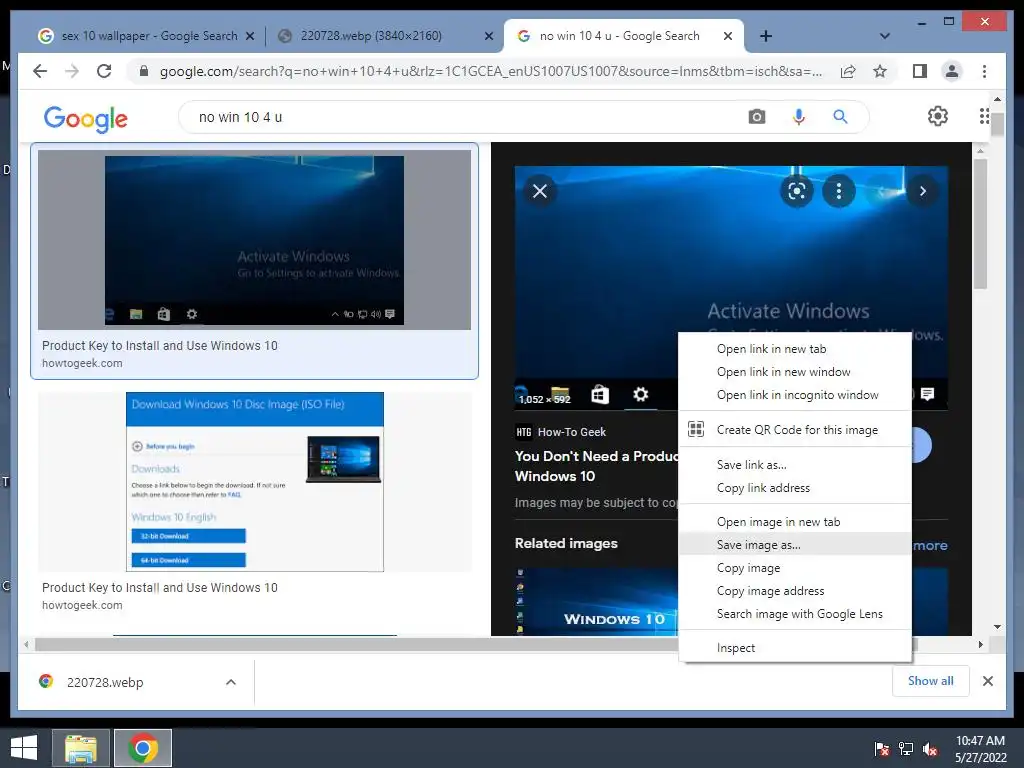Click in the Google search box
Viewport: 1024px width, 768px height.
pos(470,117)
